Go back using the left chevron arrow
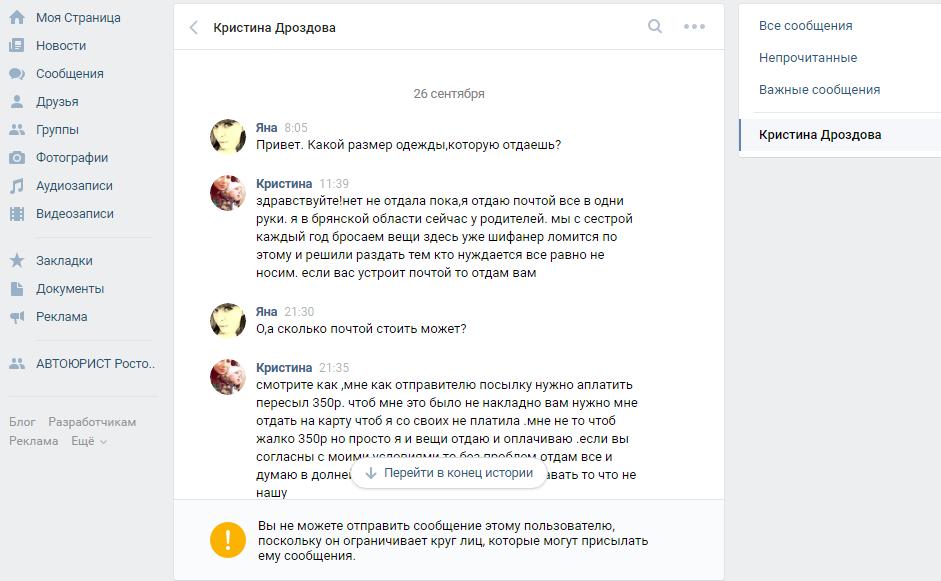Viewport: 941px width, 581px height. (x=193, y=28)
